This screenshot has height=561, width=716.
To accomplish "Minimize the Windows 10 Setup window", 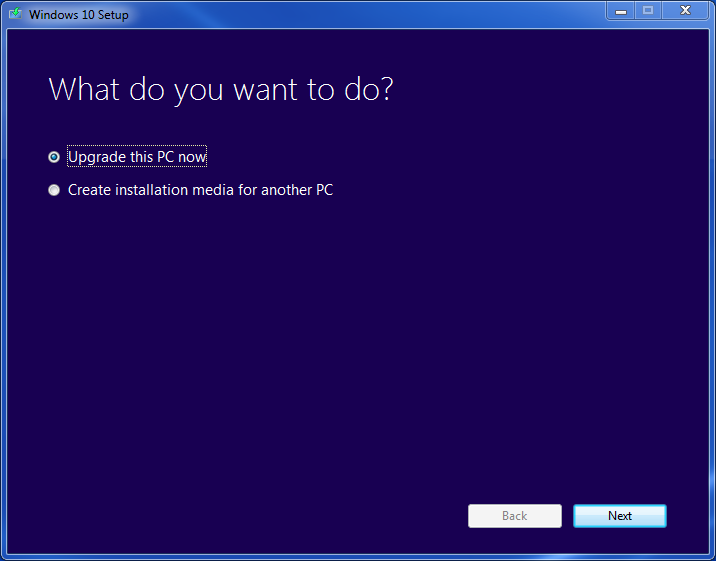I will coord(621,11).
